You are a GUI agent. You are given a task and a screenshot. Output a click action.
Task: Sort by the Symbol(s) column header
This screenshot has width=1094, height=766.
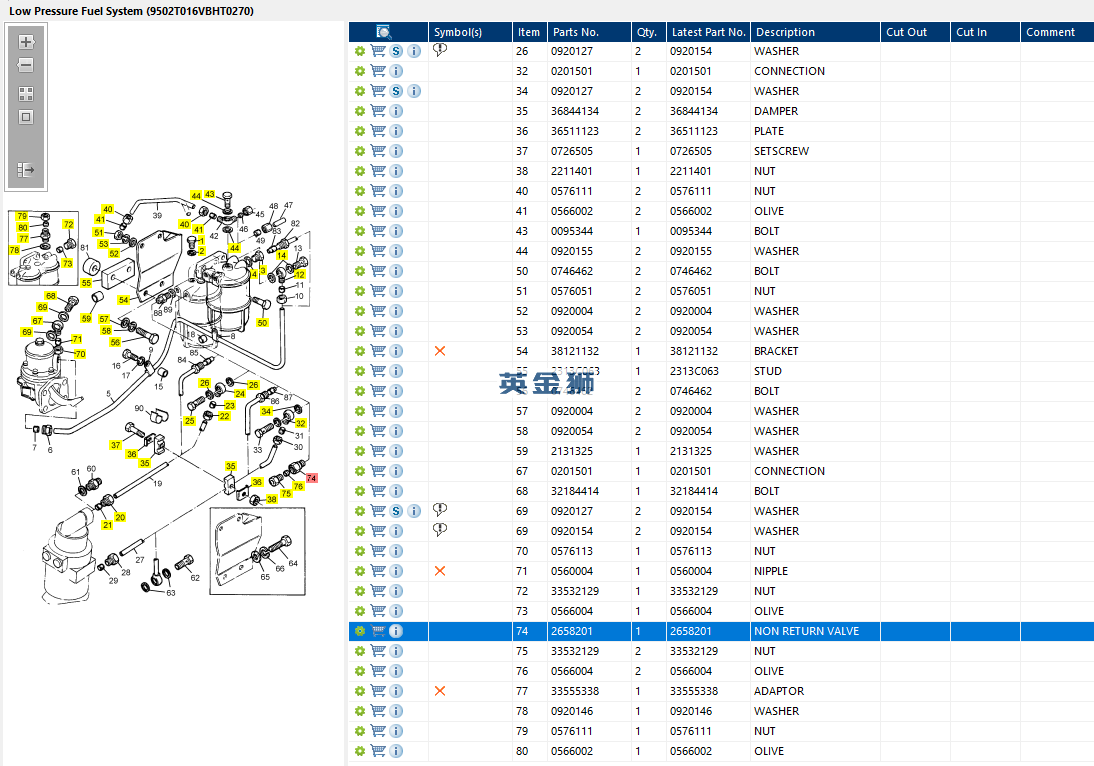tap(470, 32)
